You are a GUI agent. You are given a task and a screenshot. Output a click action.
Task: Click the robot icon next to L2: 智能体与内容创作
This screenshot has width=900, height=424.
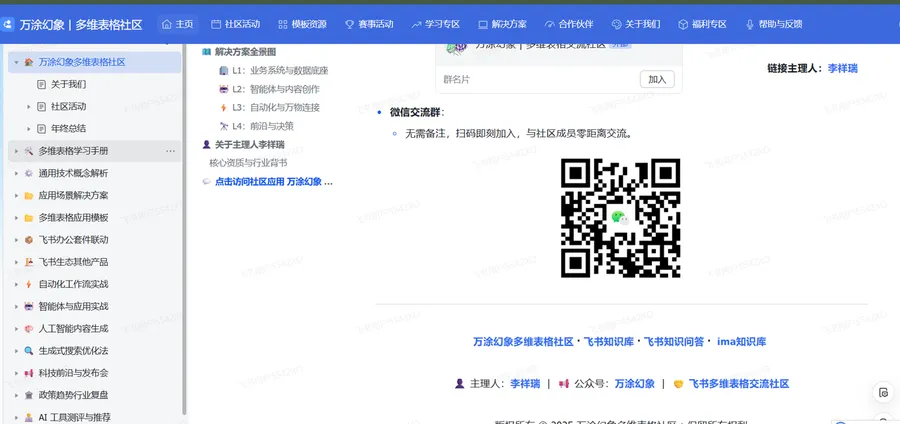pyautogui.click(x=224, y=89)
